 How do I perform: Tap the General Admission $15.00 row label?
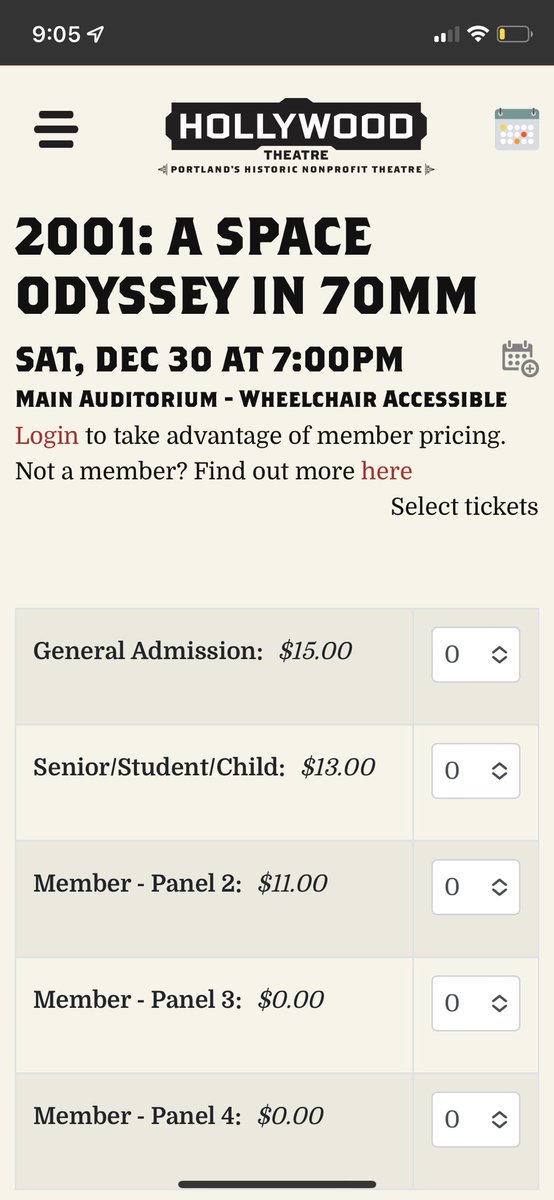click(193, 651)
